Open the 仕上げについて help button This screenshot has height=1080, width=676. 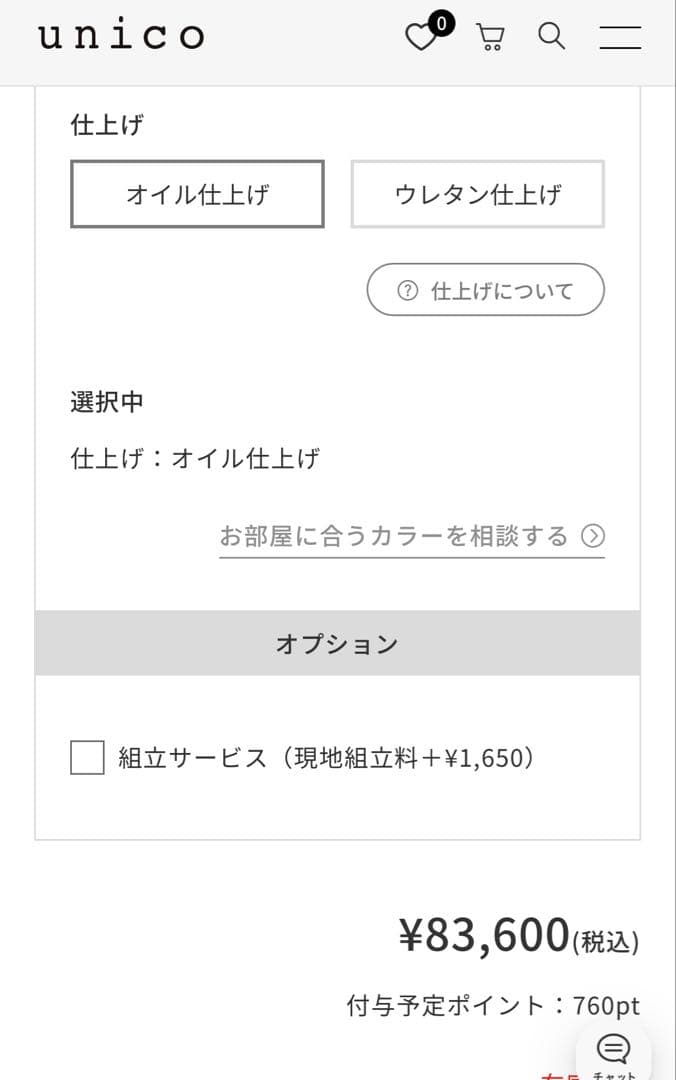[x=486, y=291]
